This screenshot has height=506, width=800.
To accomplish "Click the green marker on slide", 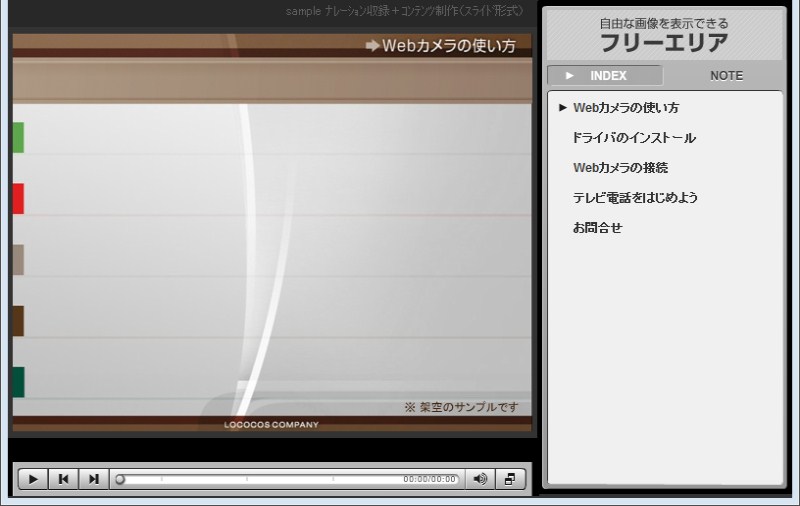I will pos(18,137).
